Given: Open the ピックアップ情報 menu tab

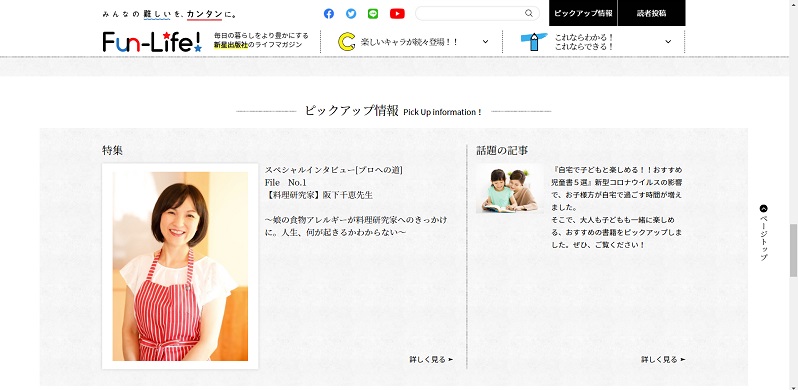Looking at the screenshot, I should point(583,13).
